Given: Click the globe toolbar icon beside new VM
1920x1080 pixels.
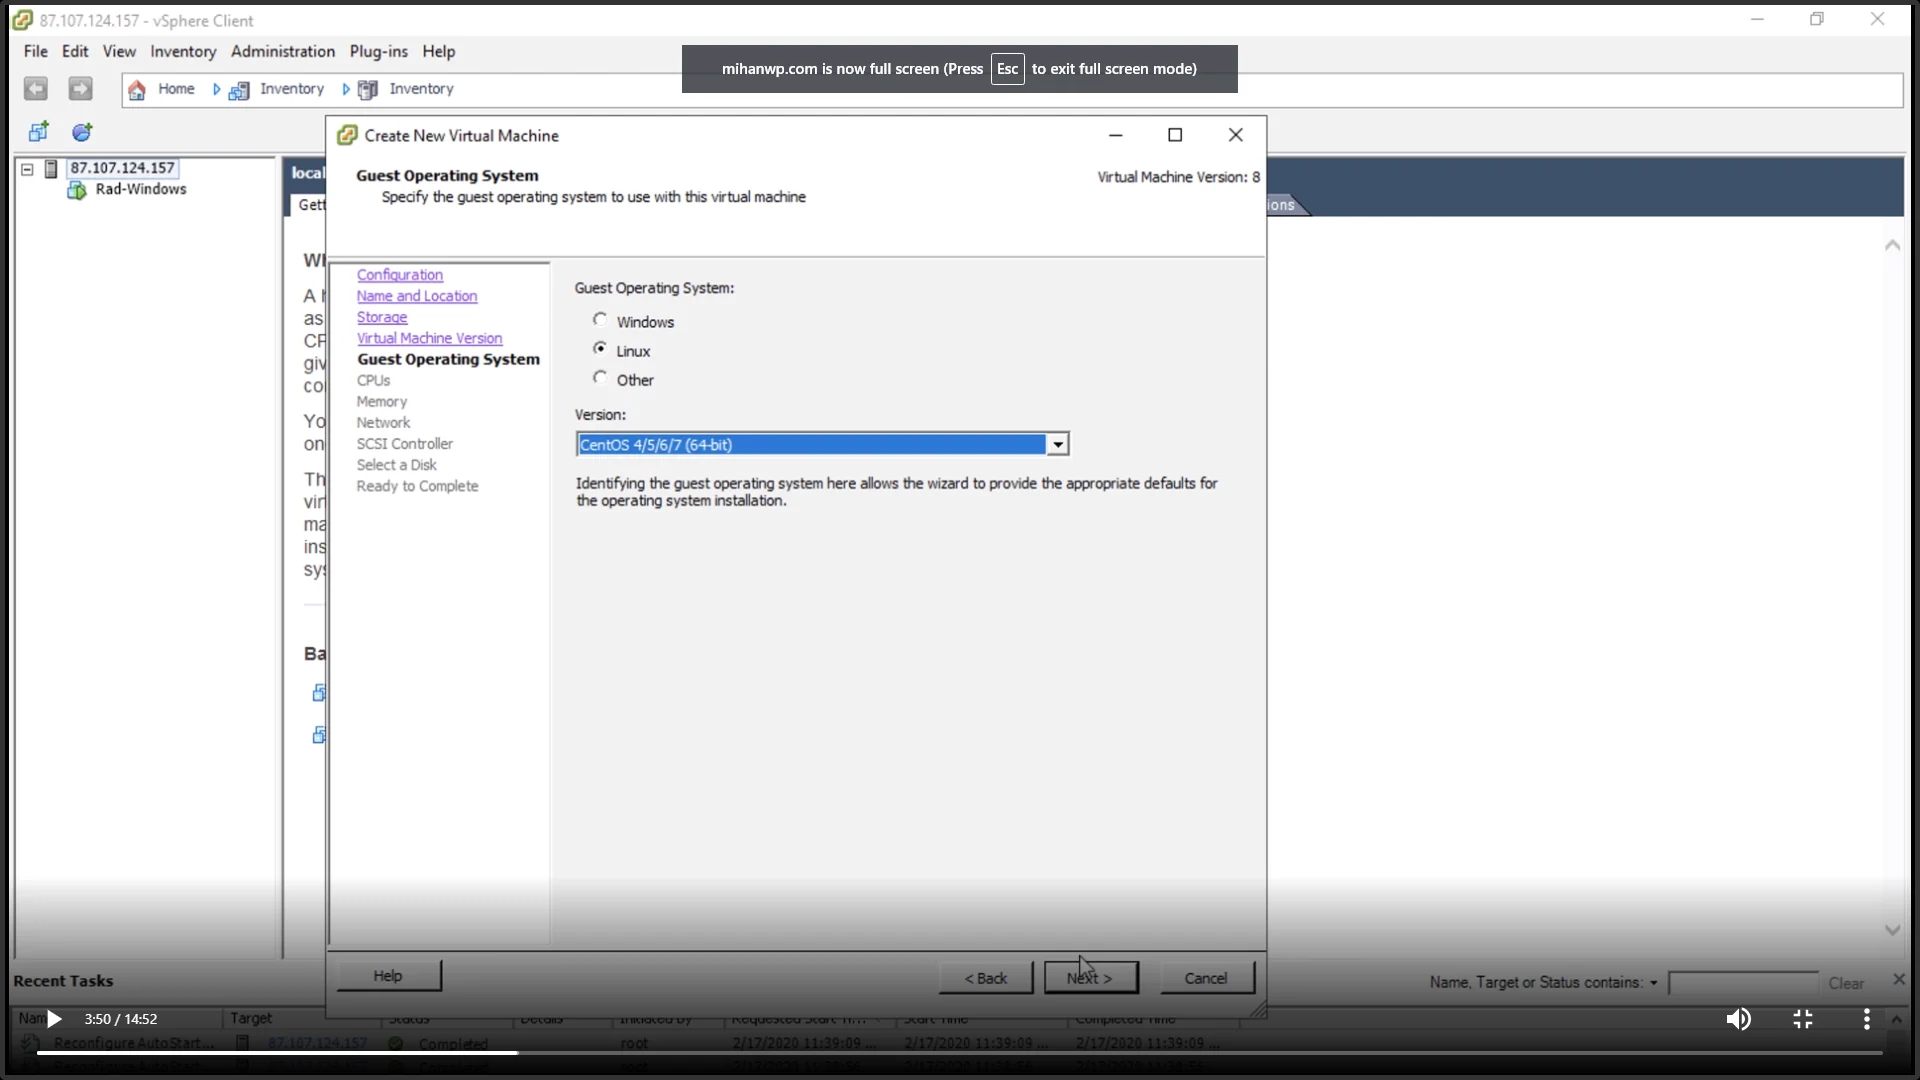Looking at the screenshot, I should point(82,132).
